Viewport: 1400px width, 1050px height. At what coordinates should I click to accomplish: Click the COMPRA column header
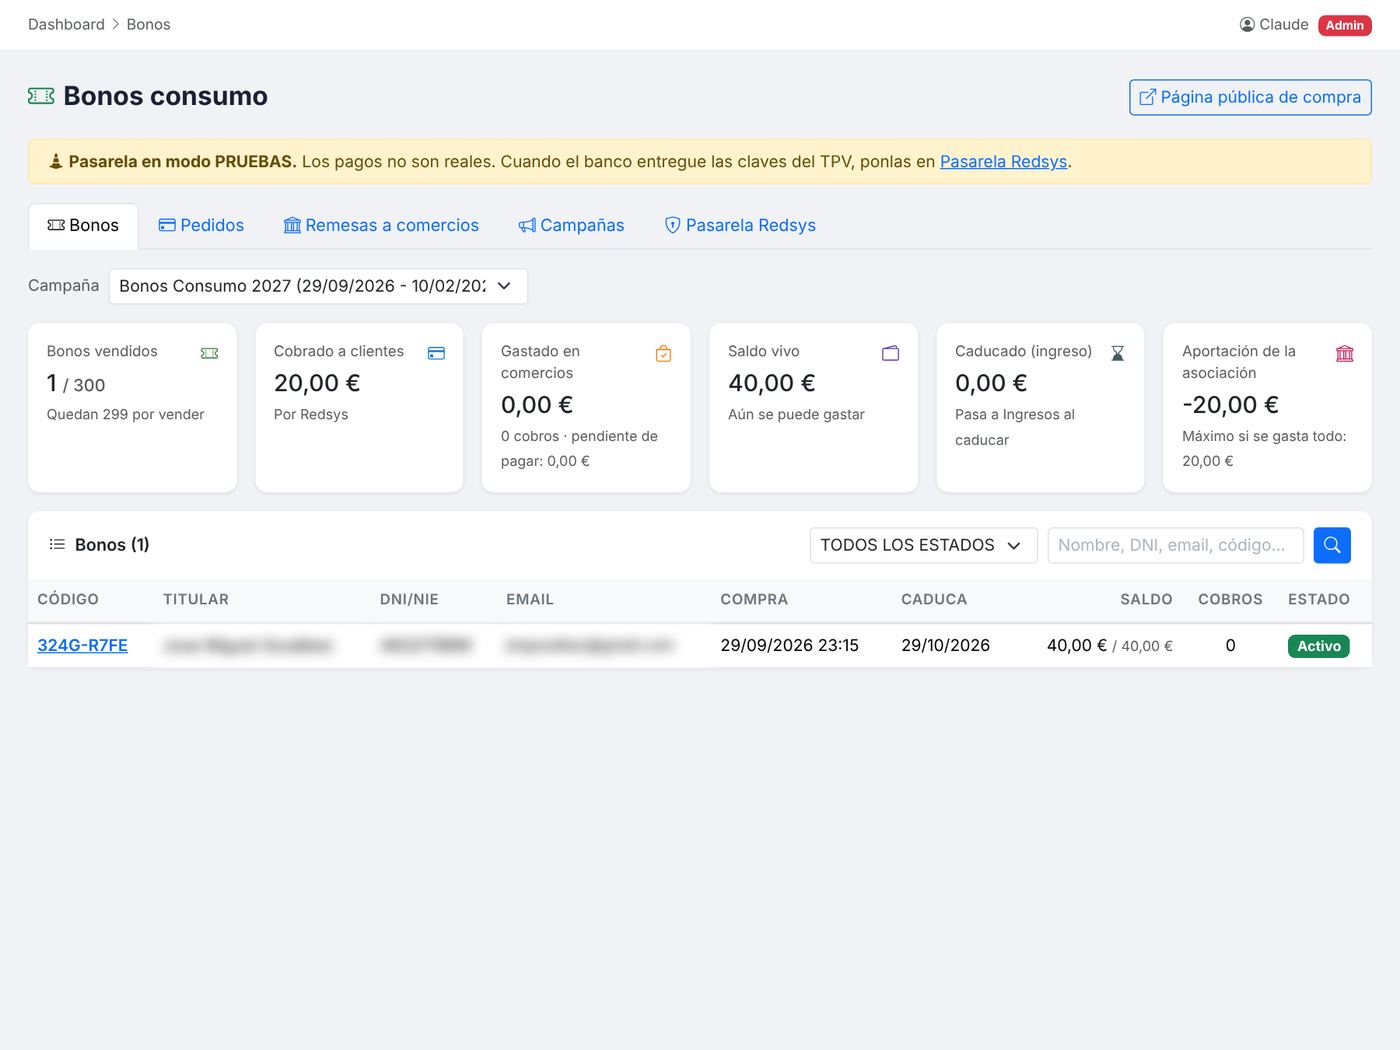click(754, 600)
